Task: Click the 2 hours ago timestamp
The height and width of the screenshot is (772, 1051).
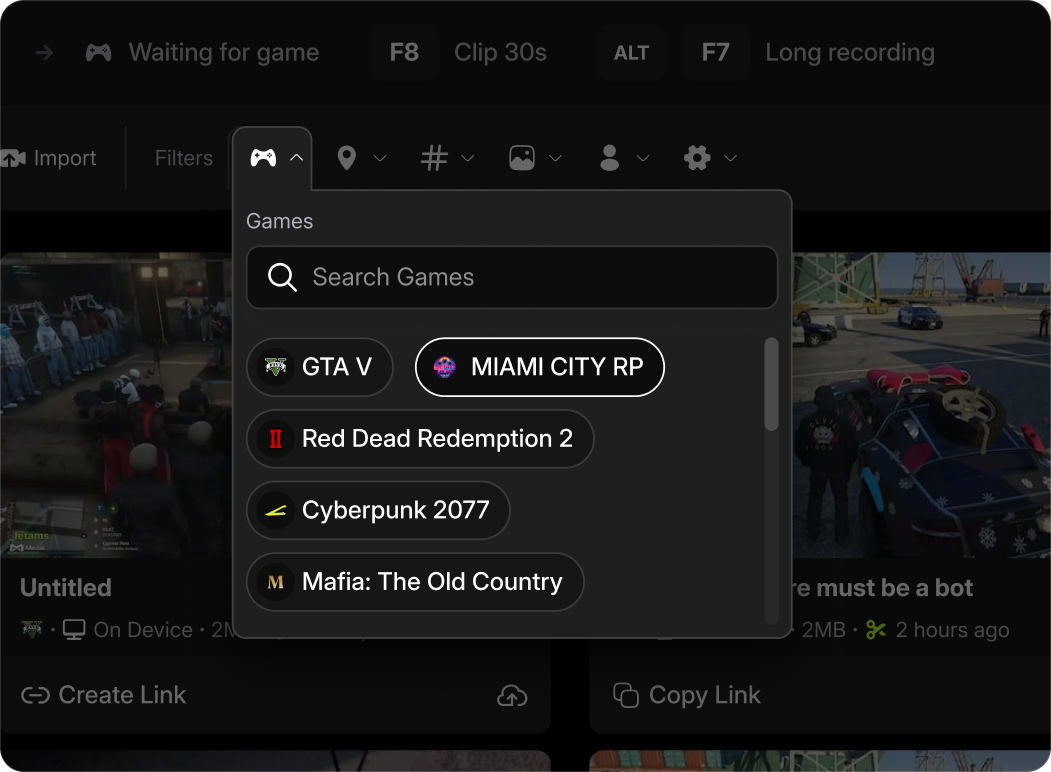Action: pos(952,630)
